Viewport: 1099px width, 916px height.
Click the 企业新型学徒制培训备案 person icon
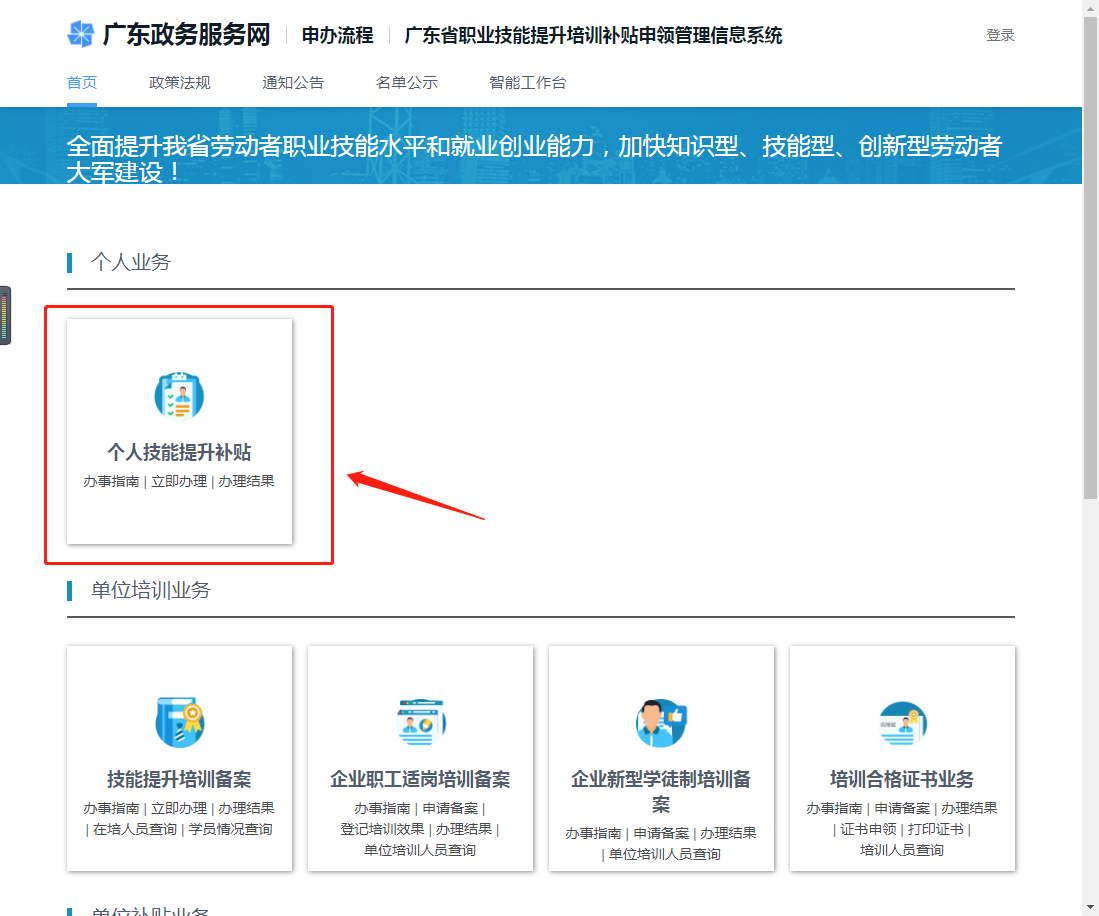(661, 723)
